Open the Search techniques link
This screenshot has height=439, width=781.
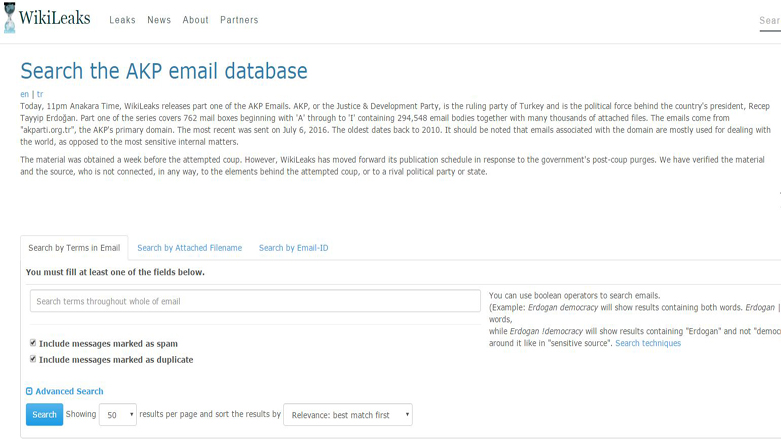click(x=648, y=343)
